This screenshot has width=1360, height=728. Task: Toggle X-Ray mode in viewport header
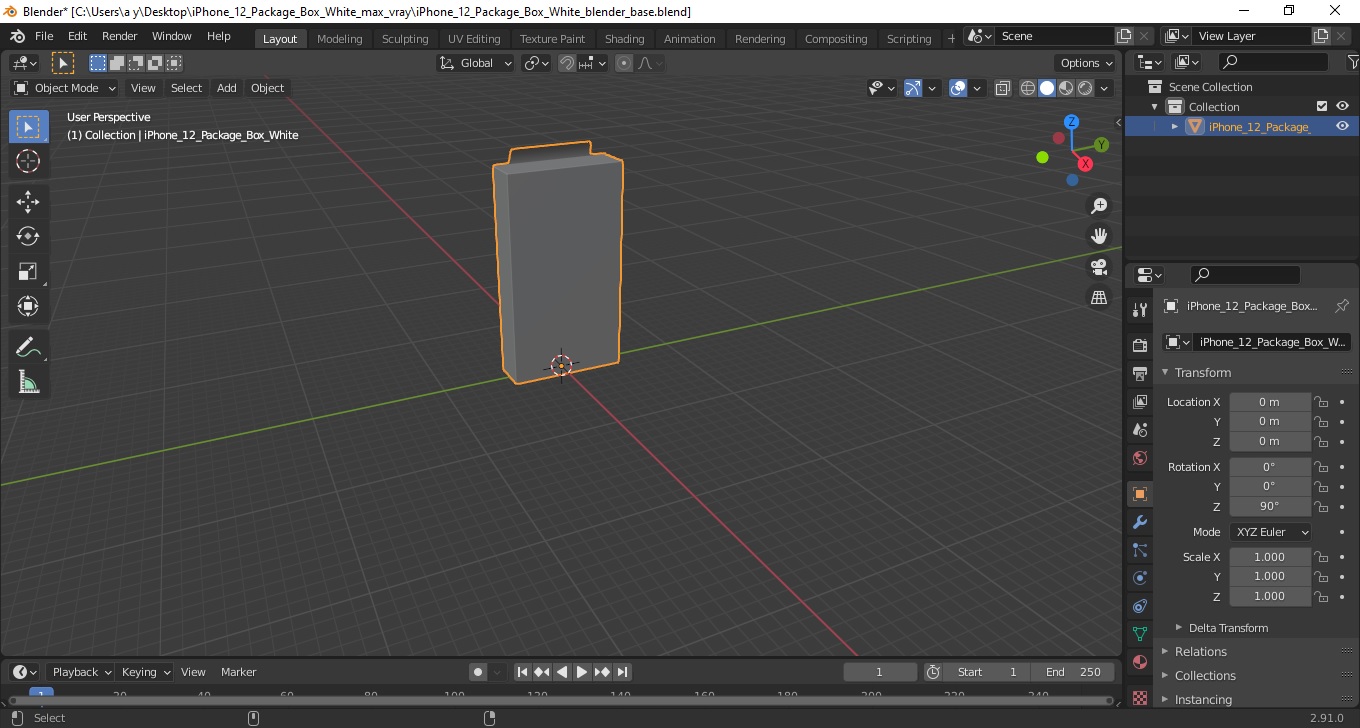[x=1003, y=88]
